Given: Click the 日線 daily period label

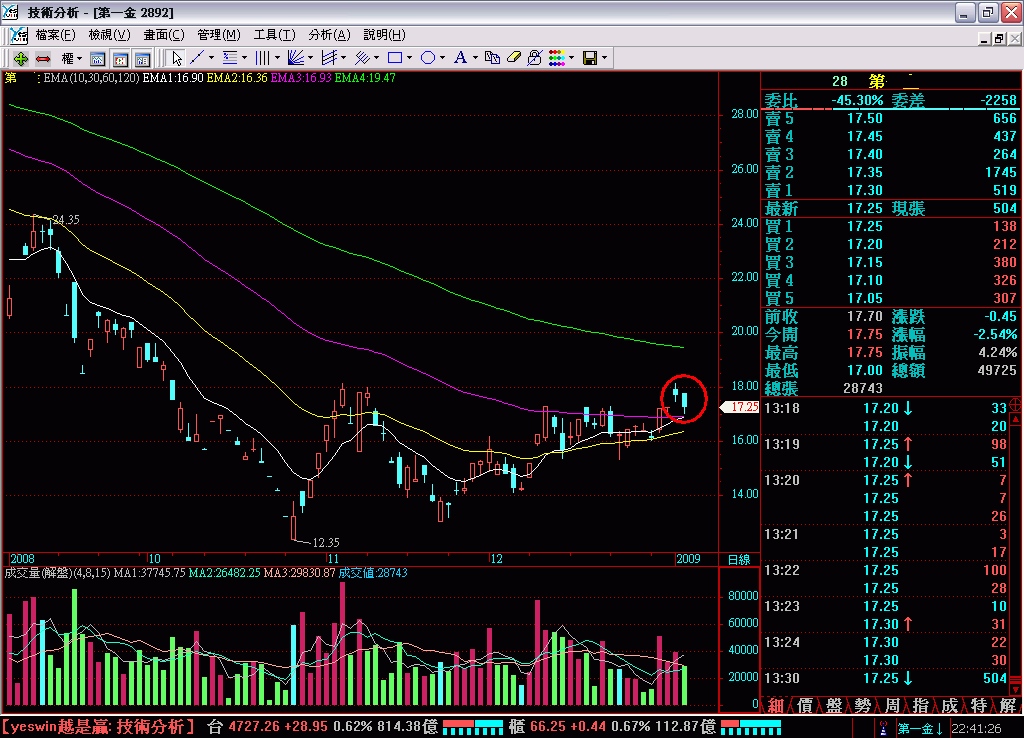Looking at the screenshot, I should coord(739,560).
